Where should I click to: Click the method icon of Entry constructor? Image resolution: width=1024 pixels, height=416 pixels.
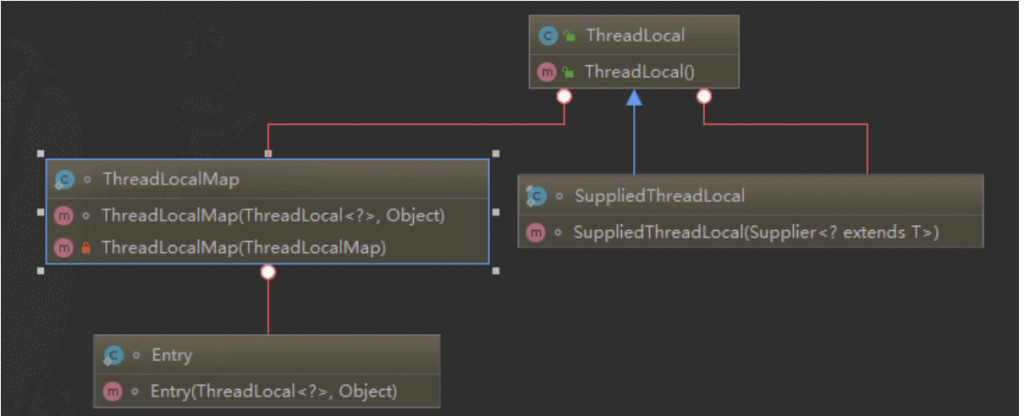coord(114,390)
